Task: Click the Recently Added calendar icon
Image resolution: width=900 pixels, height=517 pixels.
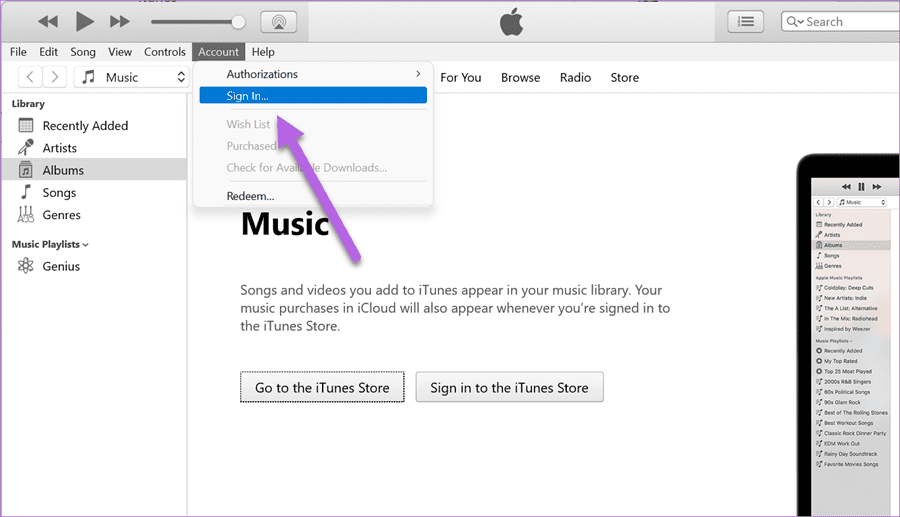Action: 26,125
